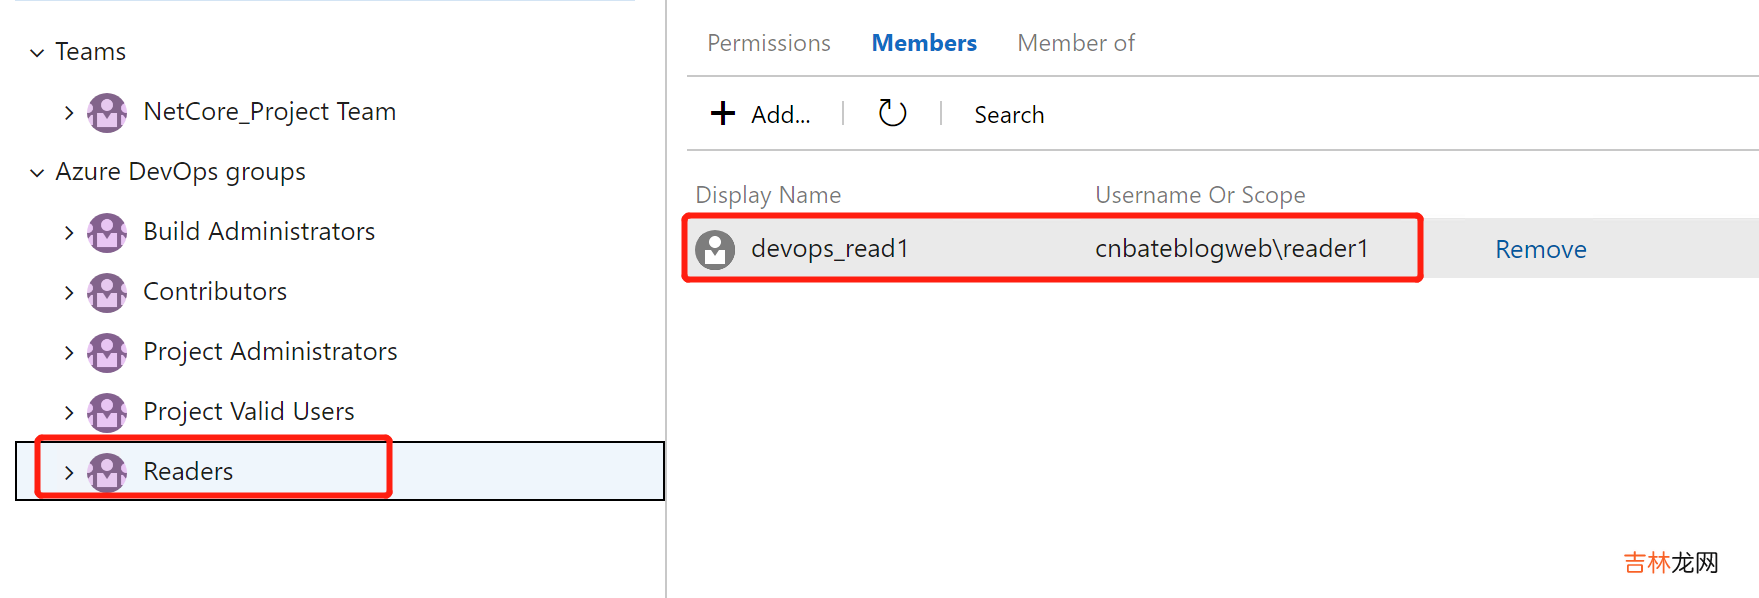
Task: Select Project Valid Users in the tree
Action: pyautogui.click(x=248, y=412)
